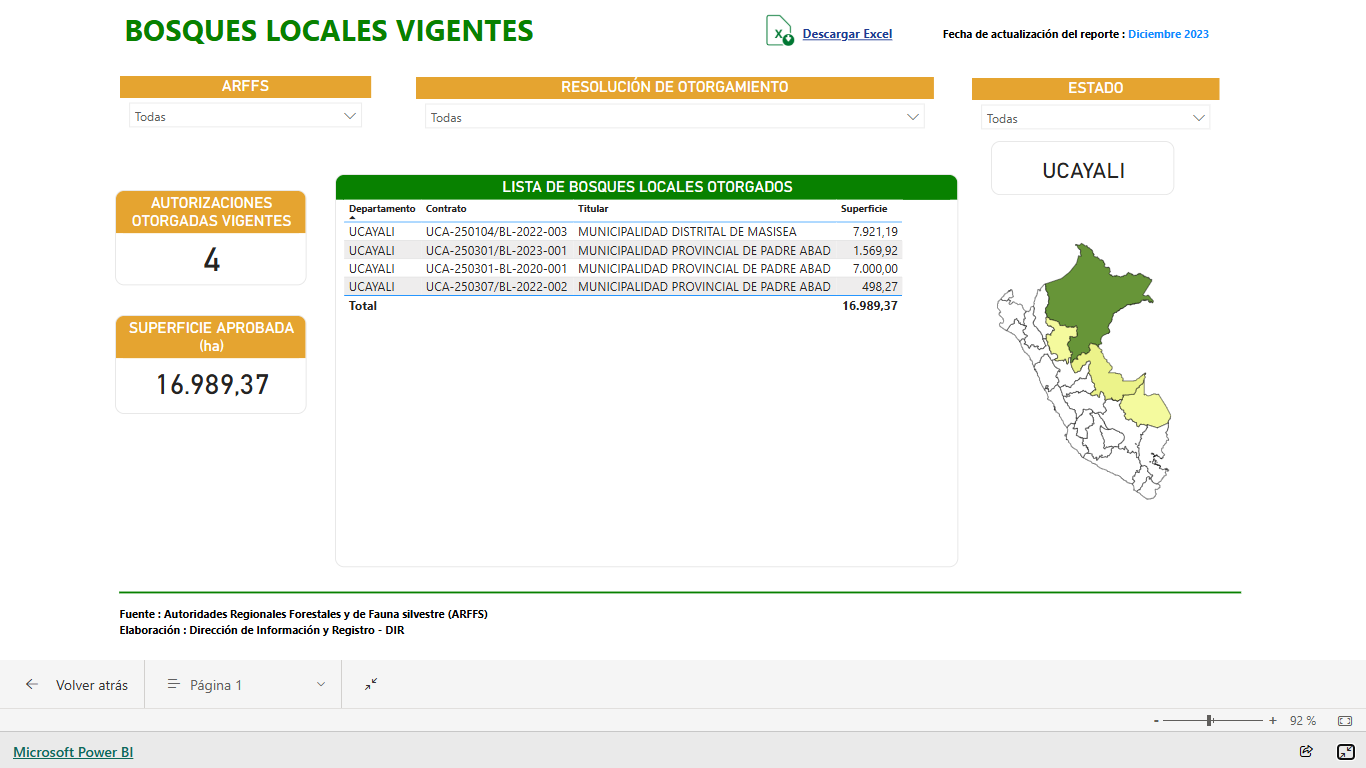Click the Excel download icon

(x=779, y=31)
